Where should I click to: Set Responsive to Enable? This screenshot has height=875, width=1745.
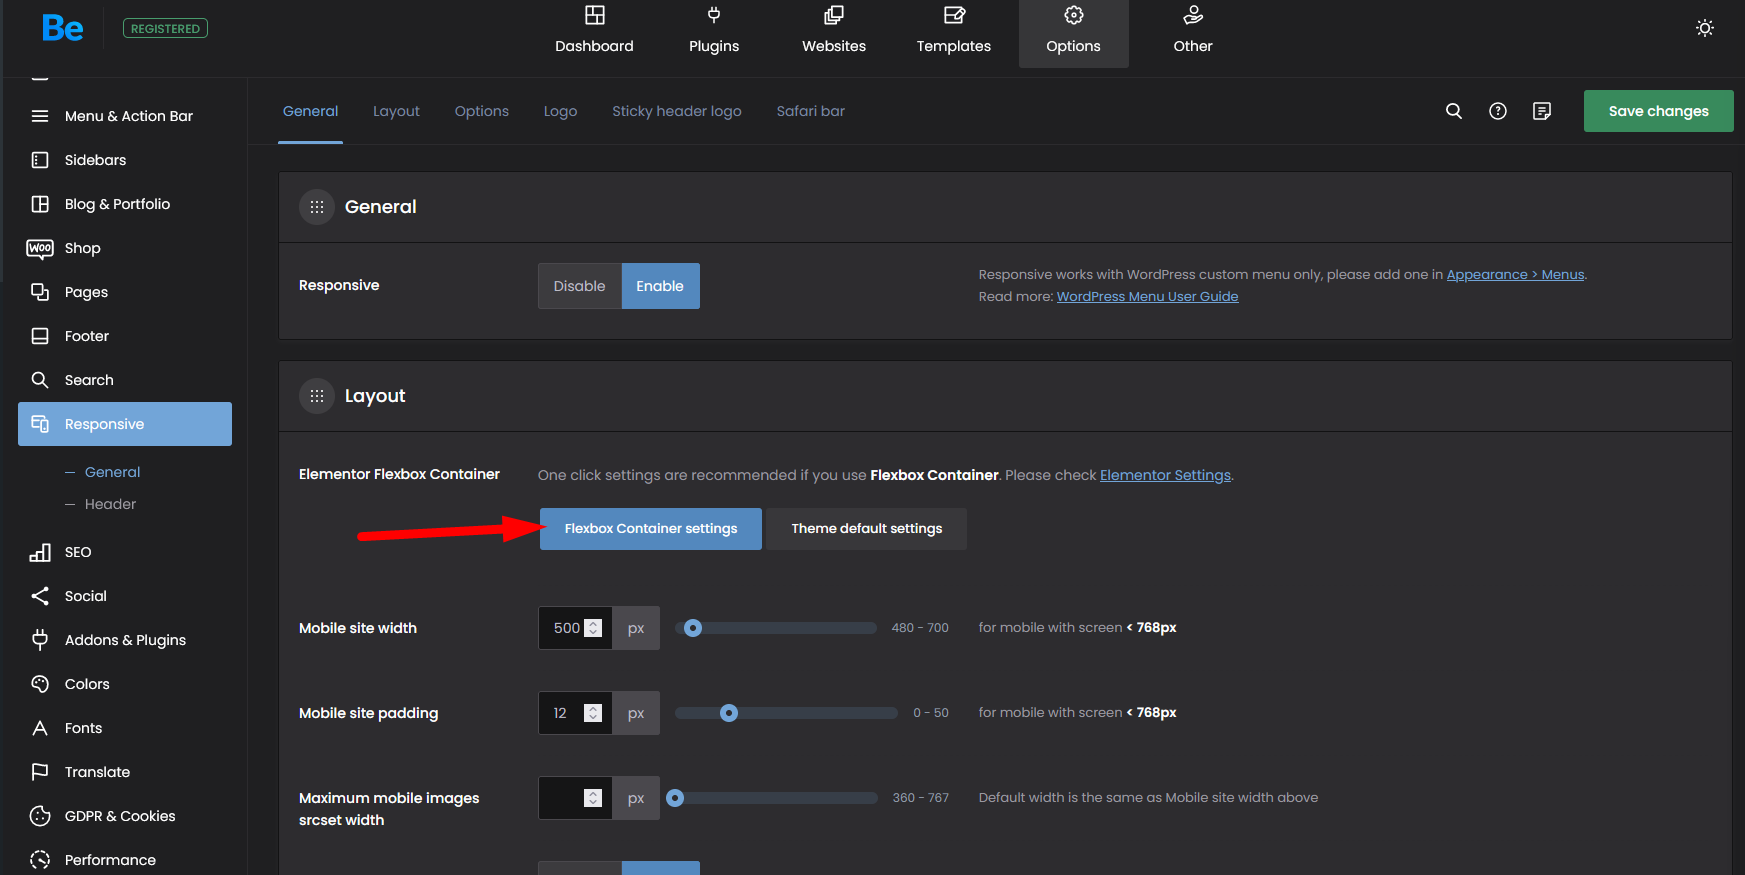(660, 286)
